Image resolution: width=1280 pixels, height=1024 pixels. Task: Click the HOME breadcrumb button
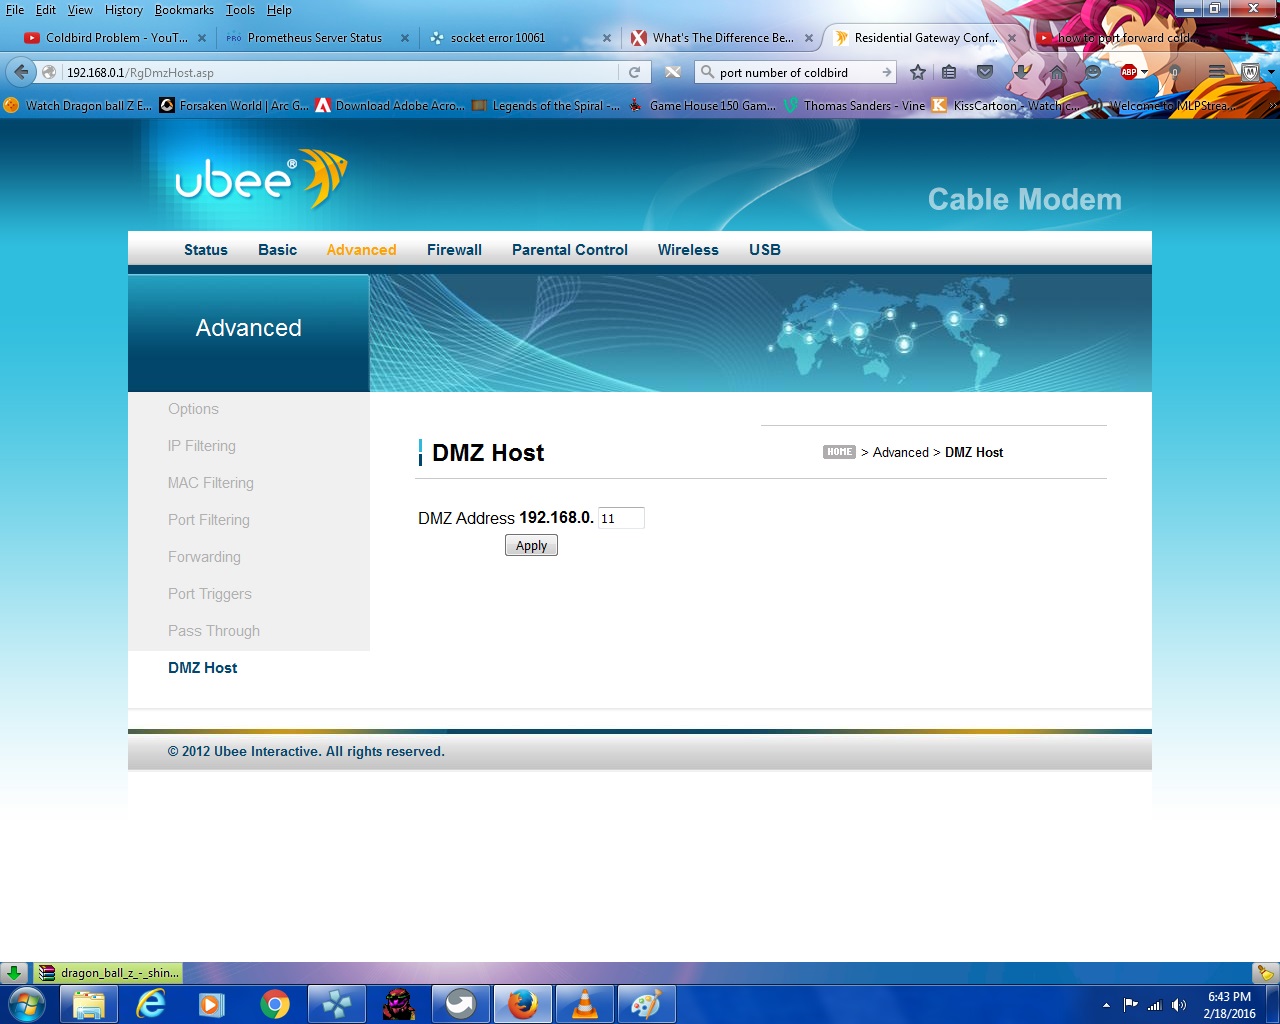839,452
